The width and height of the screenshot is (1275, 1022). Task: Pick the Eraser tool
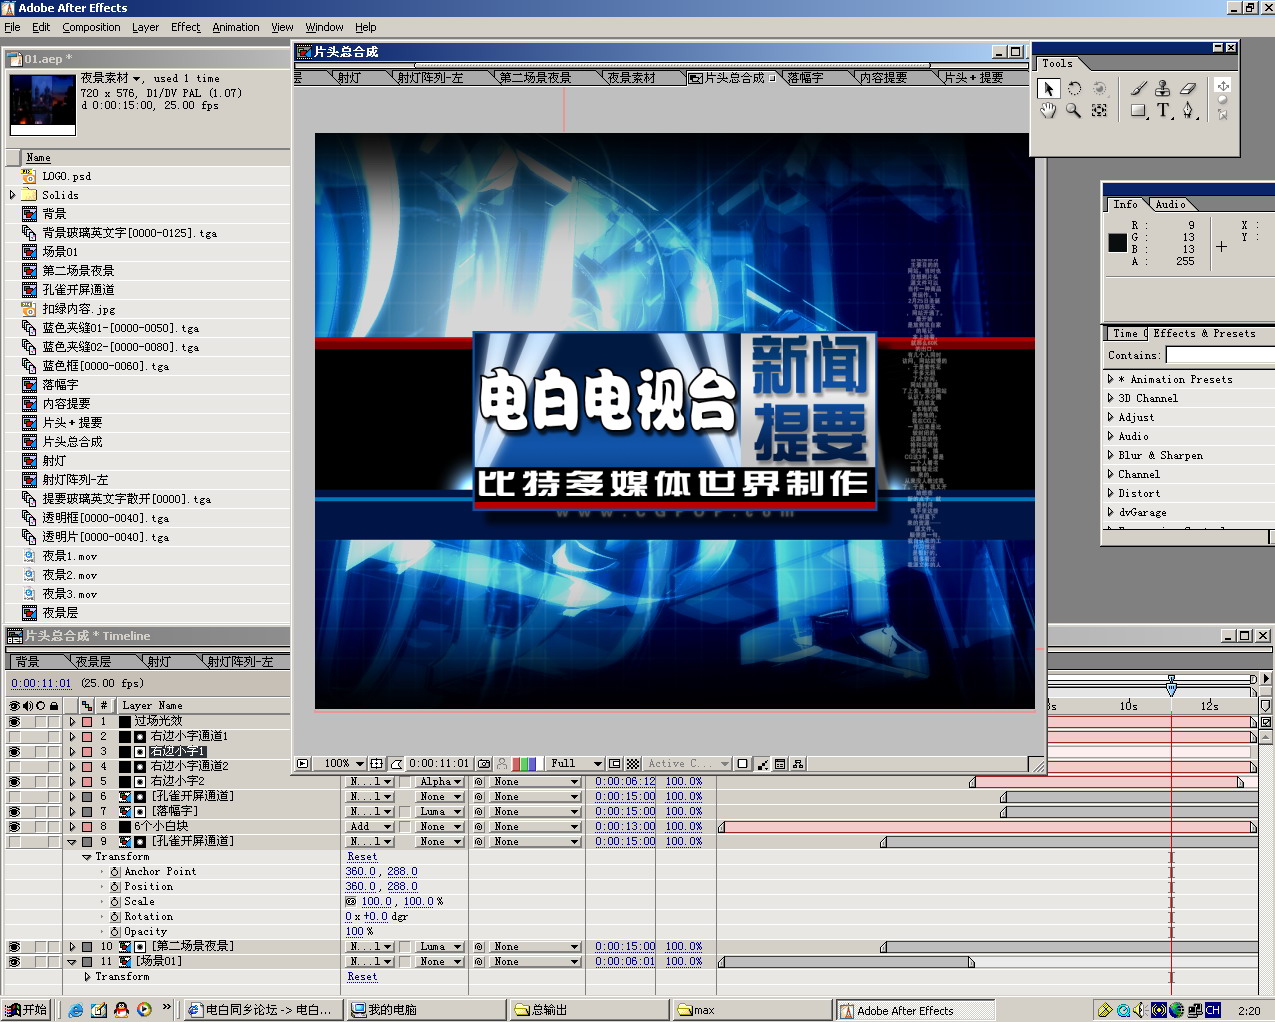(1188, 88)
